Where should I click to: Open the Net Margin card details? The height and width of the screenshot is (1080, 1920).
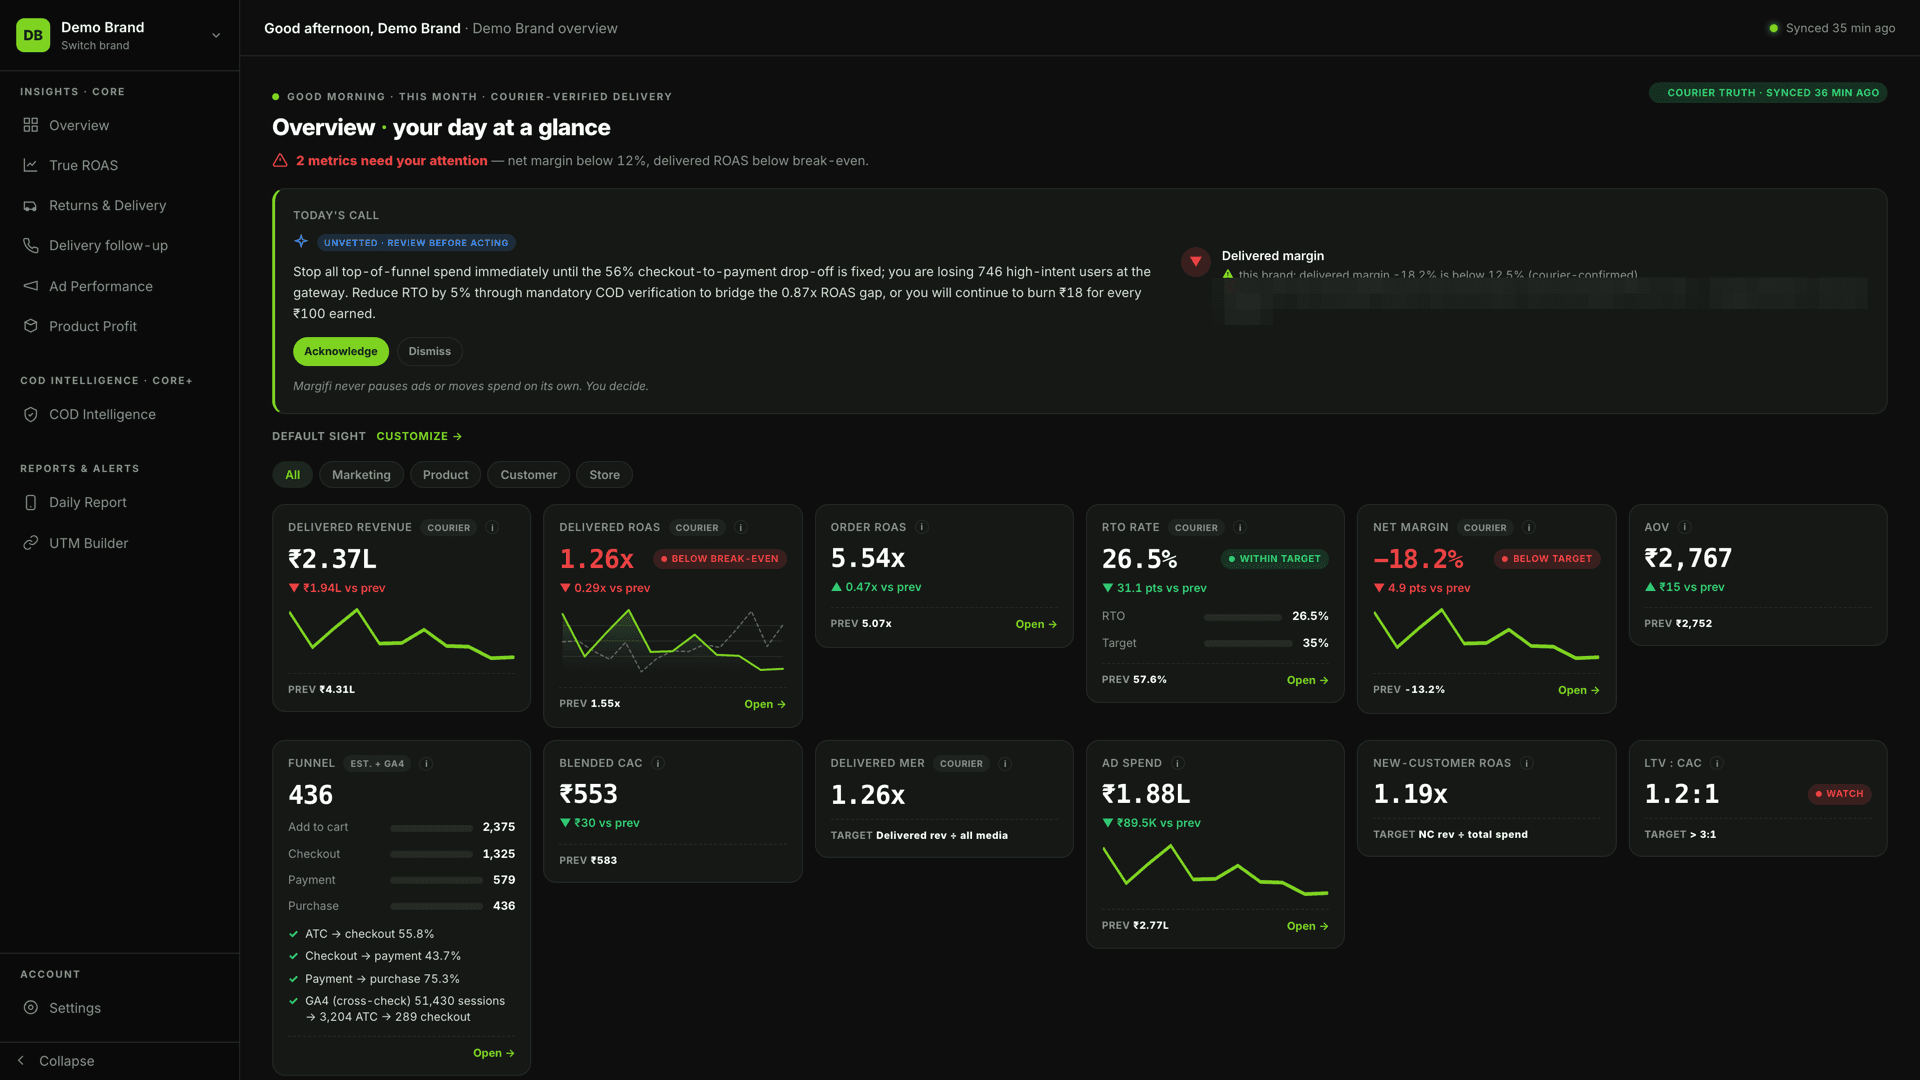pos(1578,691)
